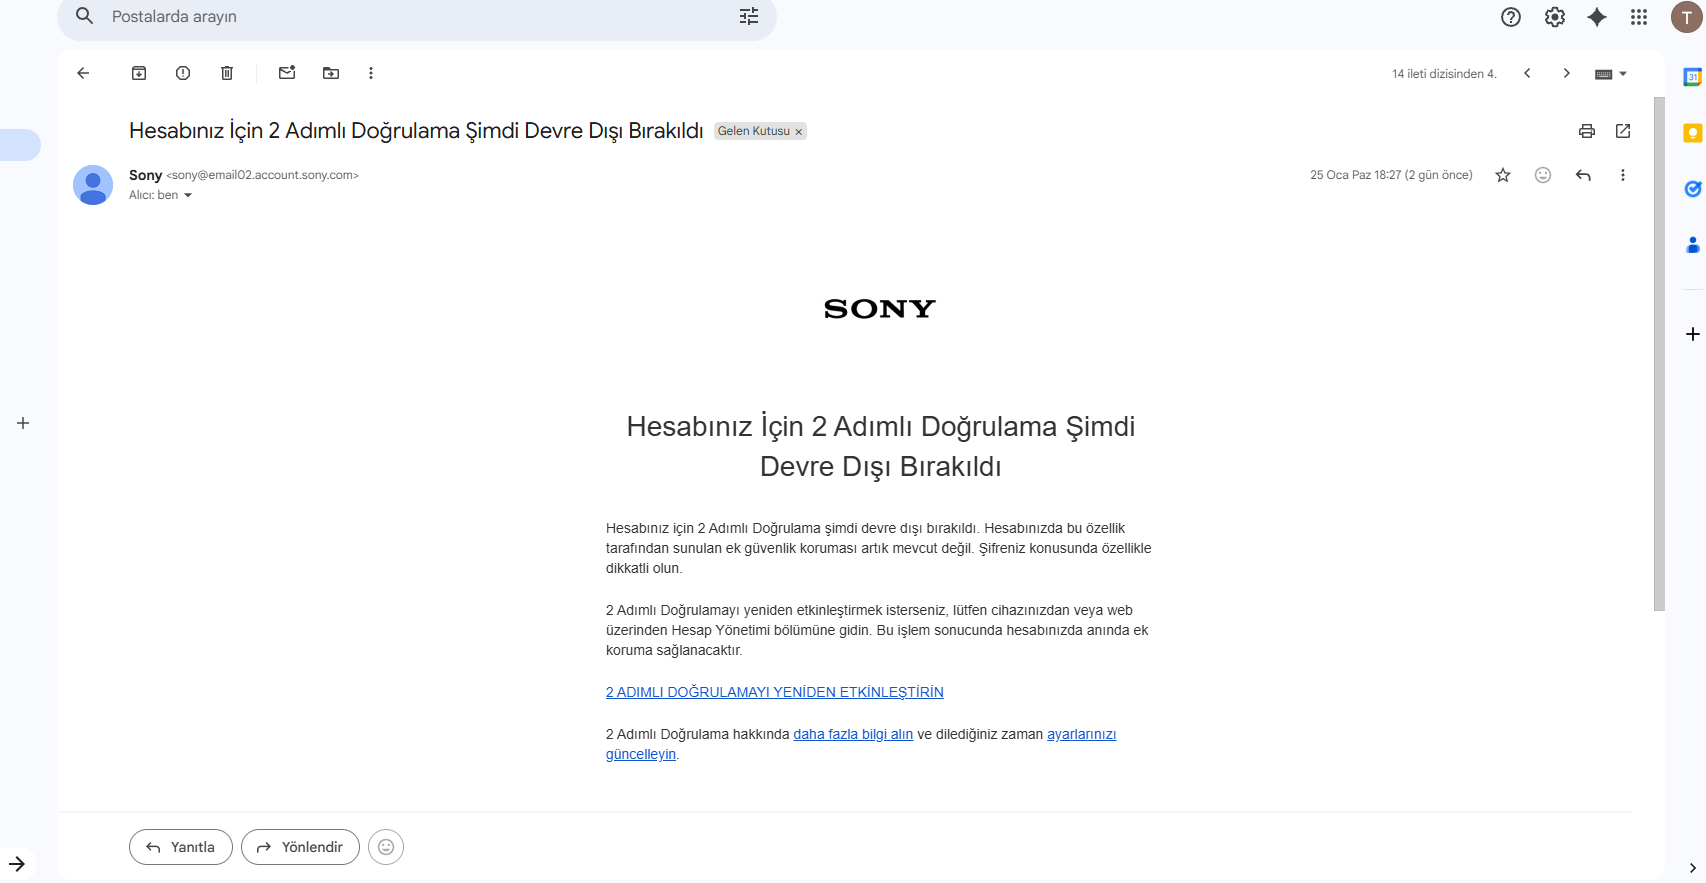Image resolution: width=1706 pixels, height=883 pixels.
Task: Click the vertical scrollbar of the email
Action: pyautogui.click(x=1659, y=353)
